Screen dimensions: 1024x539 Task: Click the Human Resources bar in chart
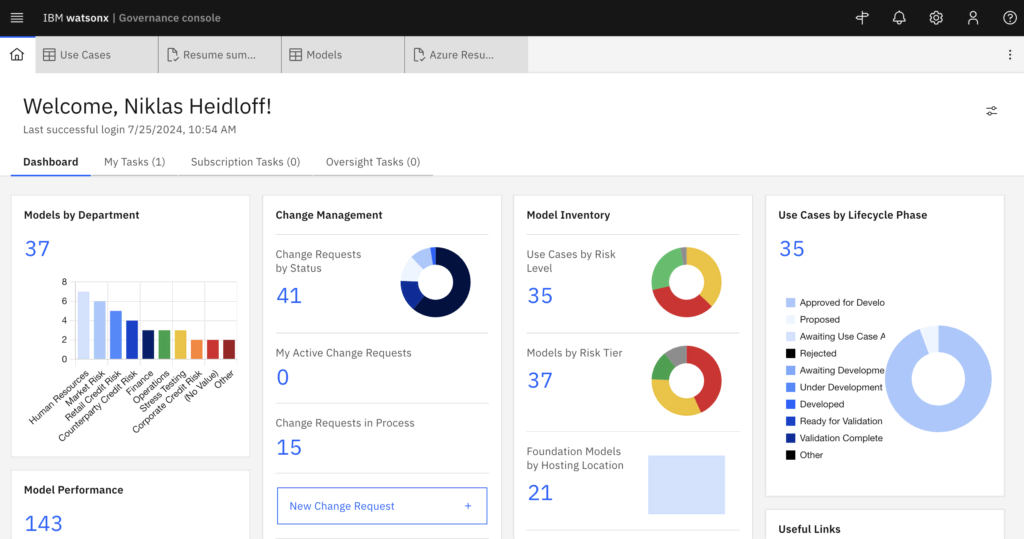coord(84,325)
